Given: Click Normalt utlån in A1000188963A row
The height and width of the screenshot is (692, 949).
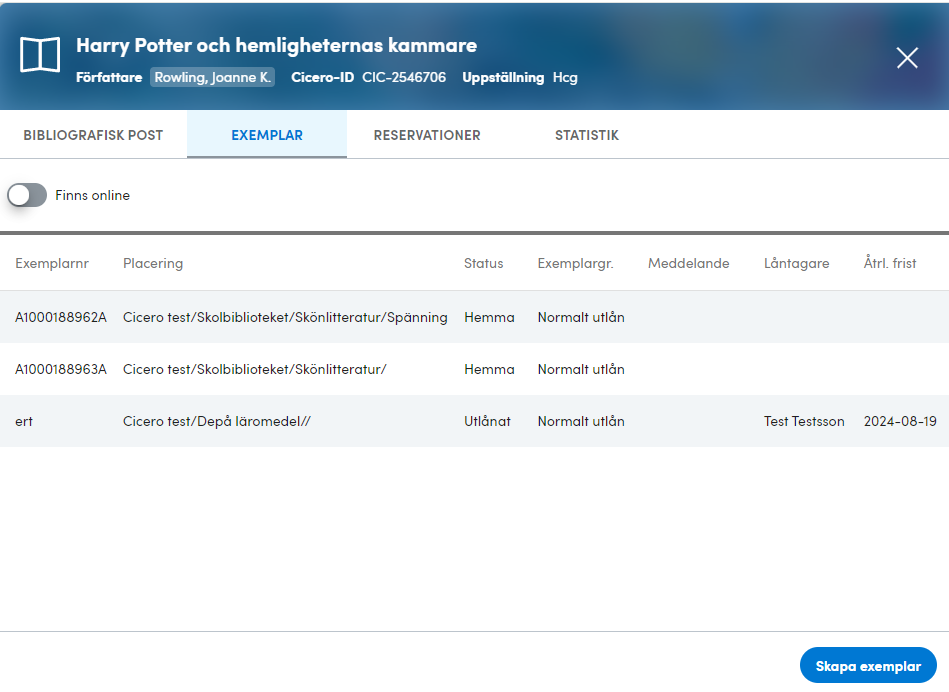Looking at the screenshot, I should pos(581,369).
